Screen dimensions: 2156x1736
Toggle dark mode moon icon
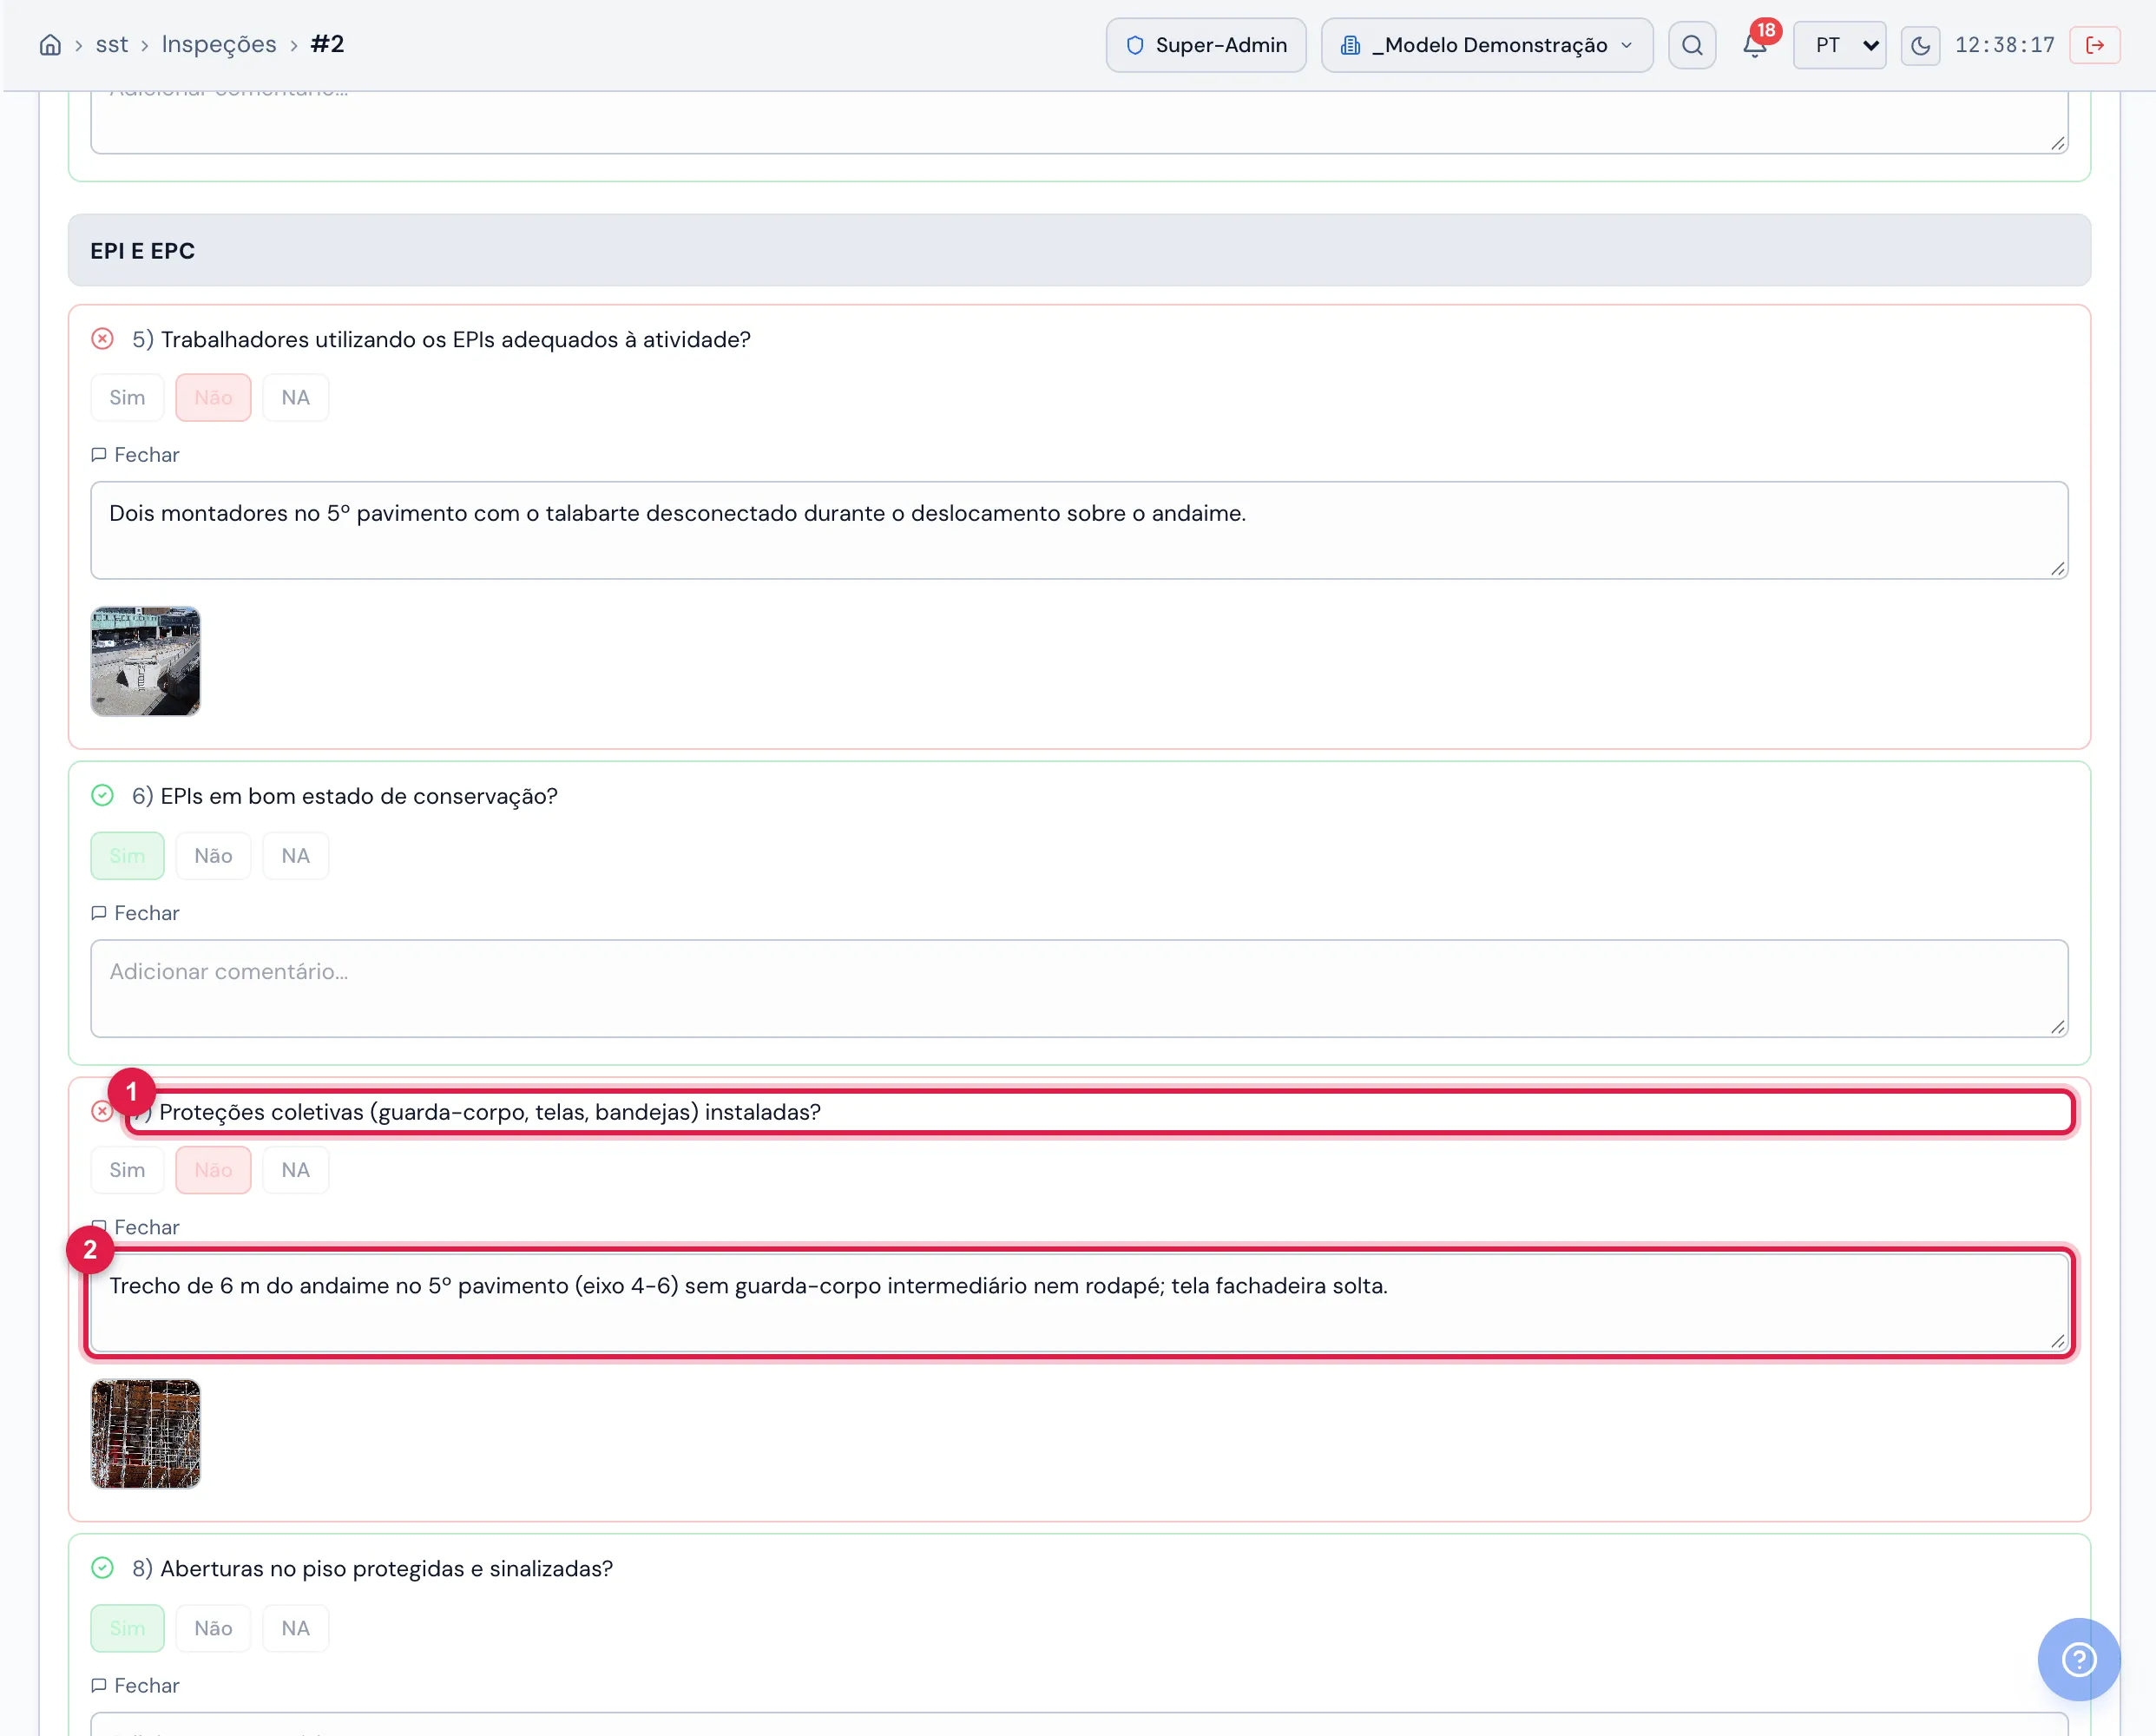pyautogui.click(x=1920, y=45)
